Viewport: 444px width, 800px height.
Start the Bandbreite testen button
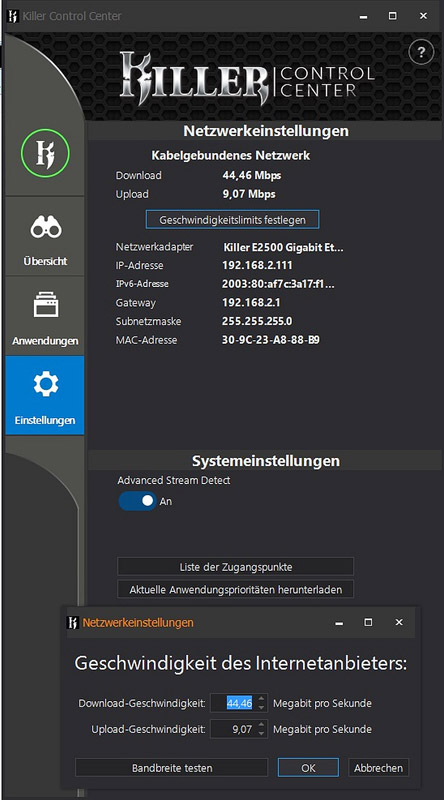[171, 768]
